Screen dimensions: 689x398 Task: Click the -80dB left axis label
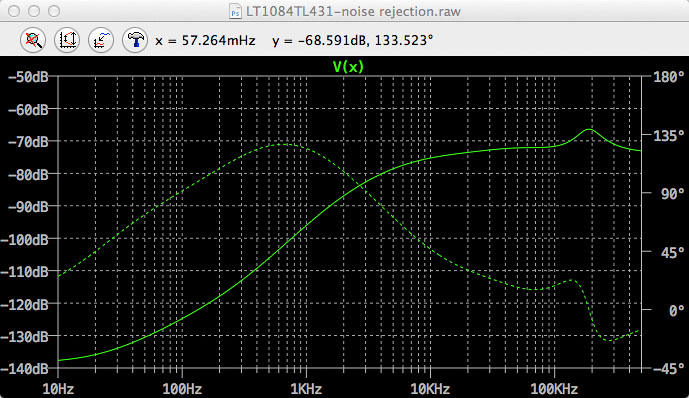(28, 174)
